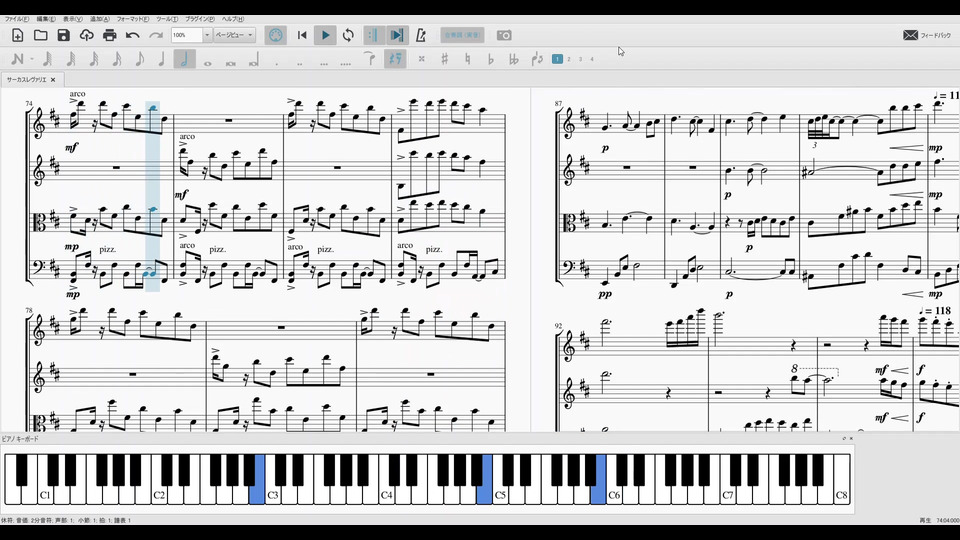Toggle the rest button
The image size is (960, 540).
(x=395, y=59)
